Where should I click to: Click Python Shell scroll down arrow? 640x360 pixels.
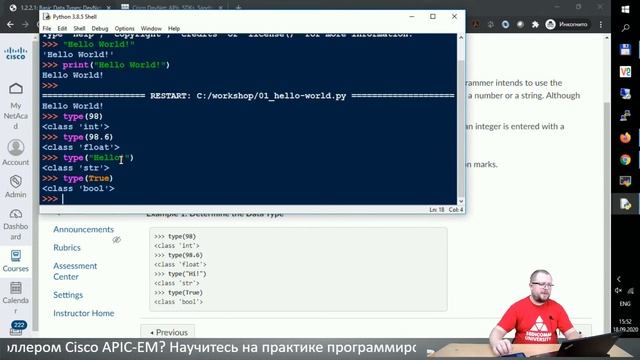[x=461, y=201]
